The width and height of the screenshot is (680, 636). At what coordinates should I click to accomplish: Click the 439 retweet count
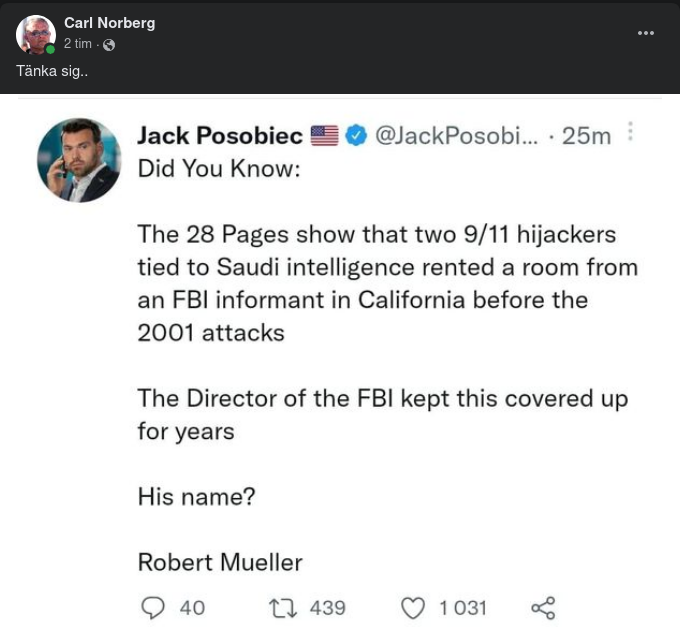(327, 607)
